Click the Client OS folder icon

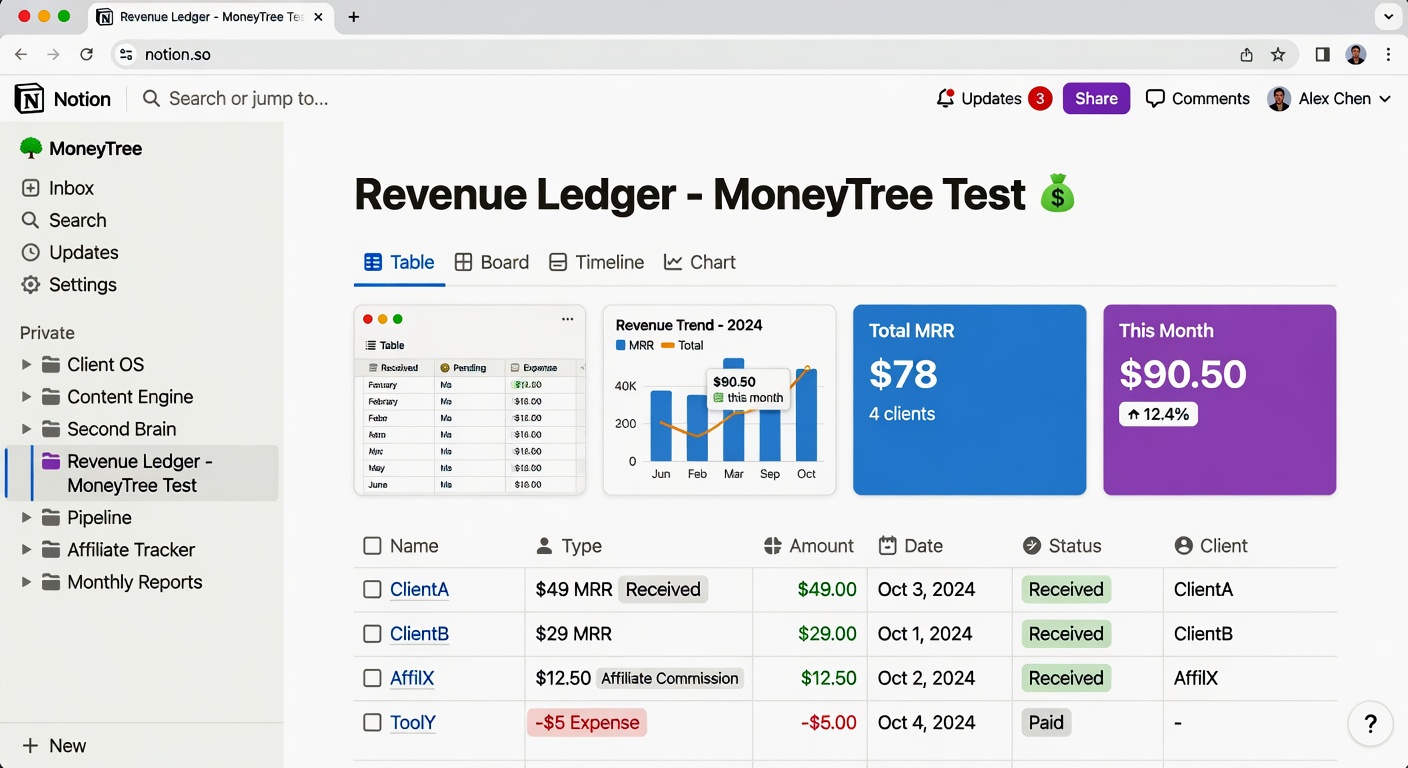coord(51,364)
